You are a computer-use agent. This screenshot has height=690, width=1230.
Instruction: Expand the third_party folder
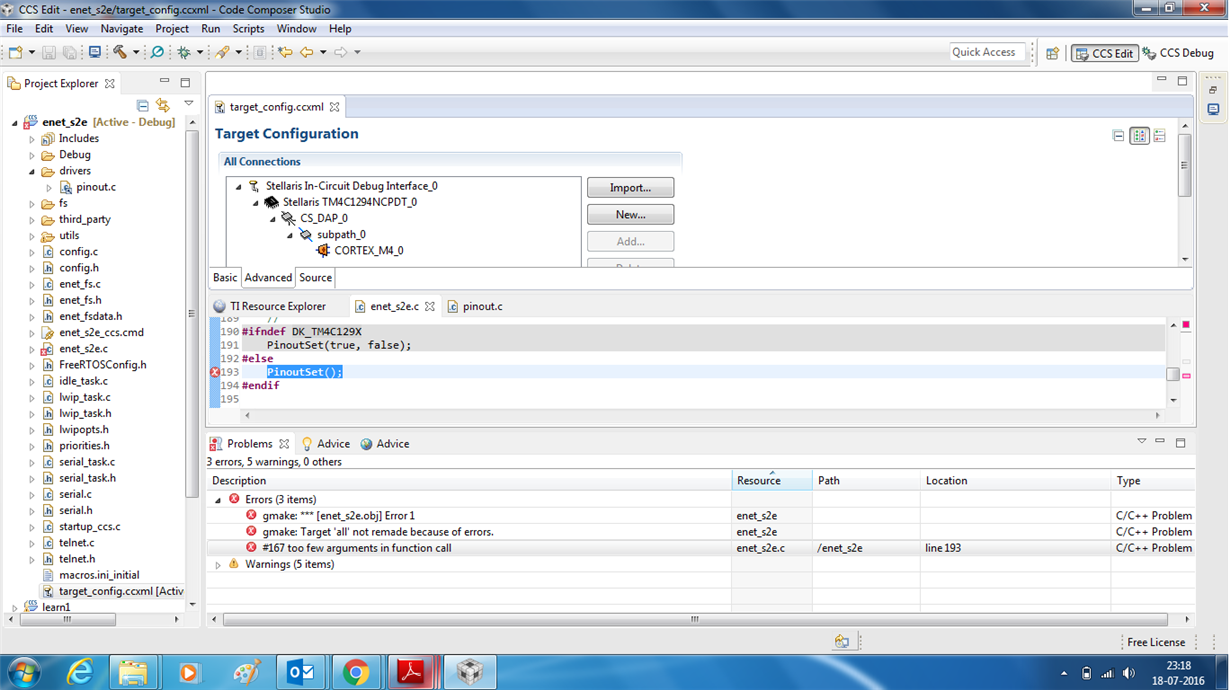pyautogui.click(x=32, y=220)
